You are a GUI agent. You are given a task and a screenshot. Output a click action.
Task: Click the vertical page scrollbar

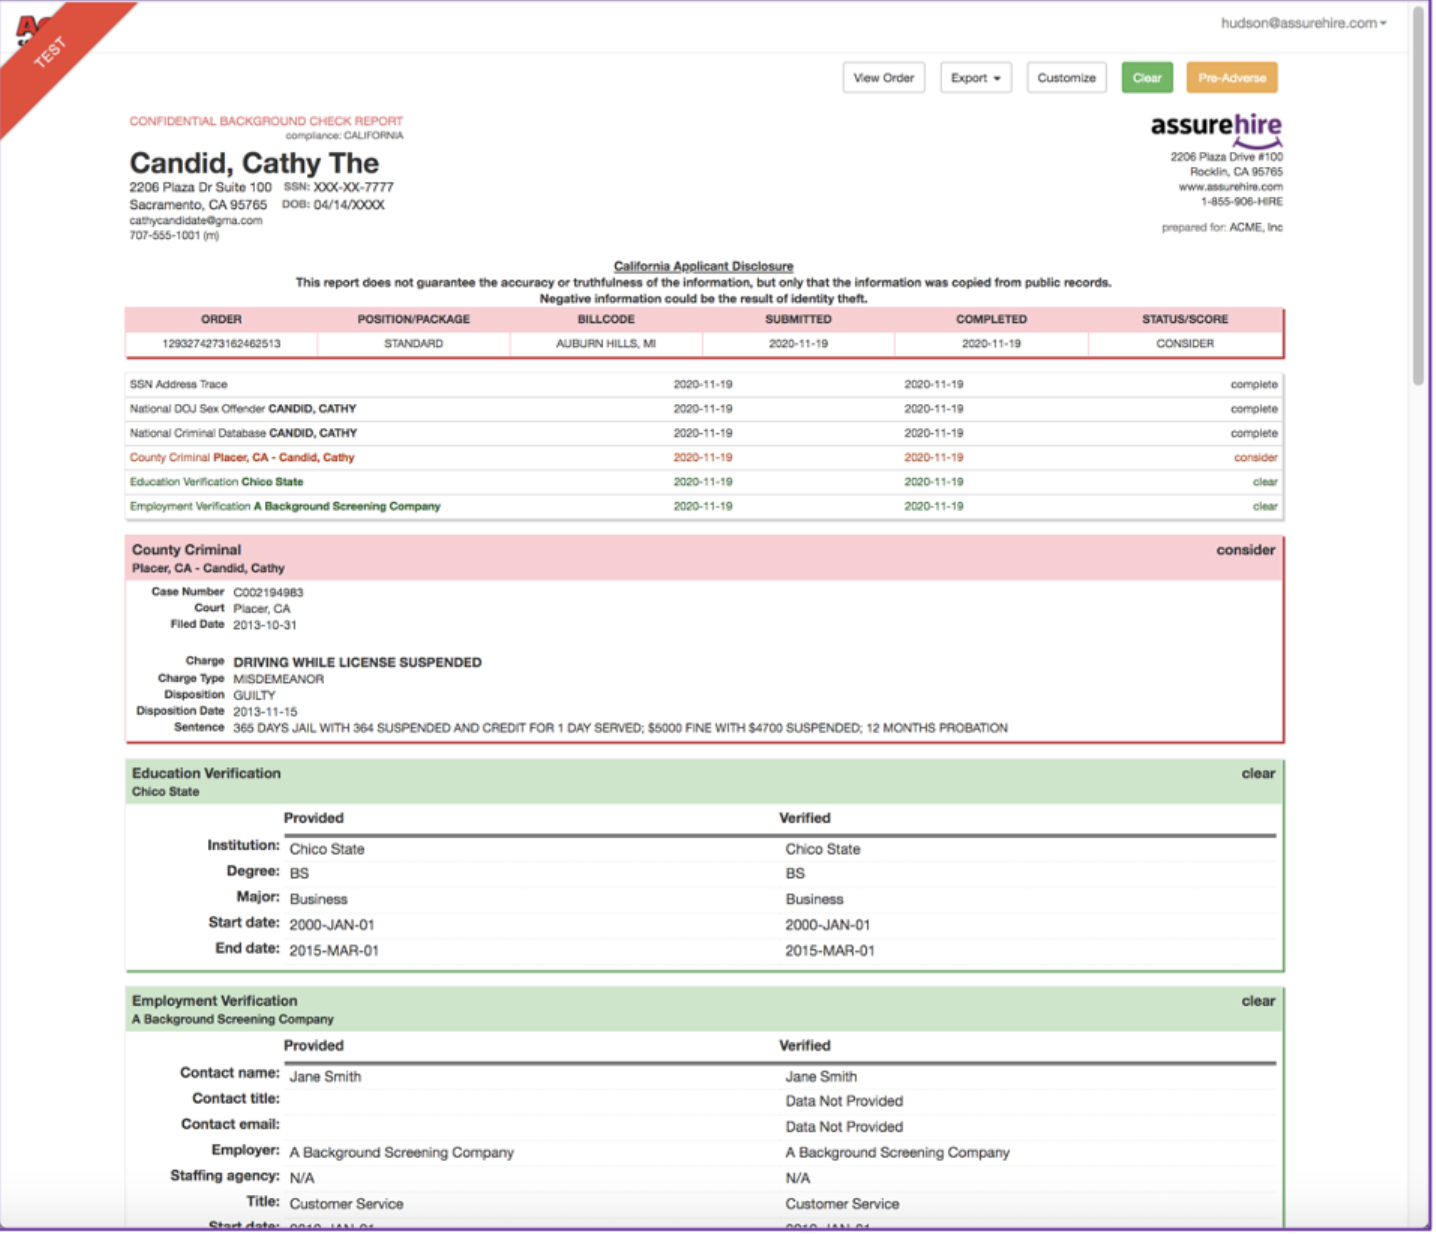tap(1417, 200)
